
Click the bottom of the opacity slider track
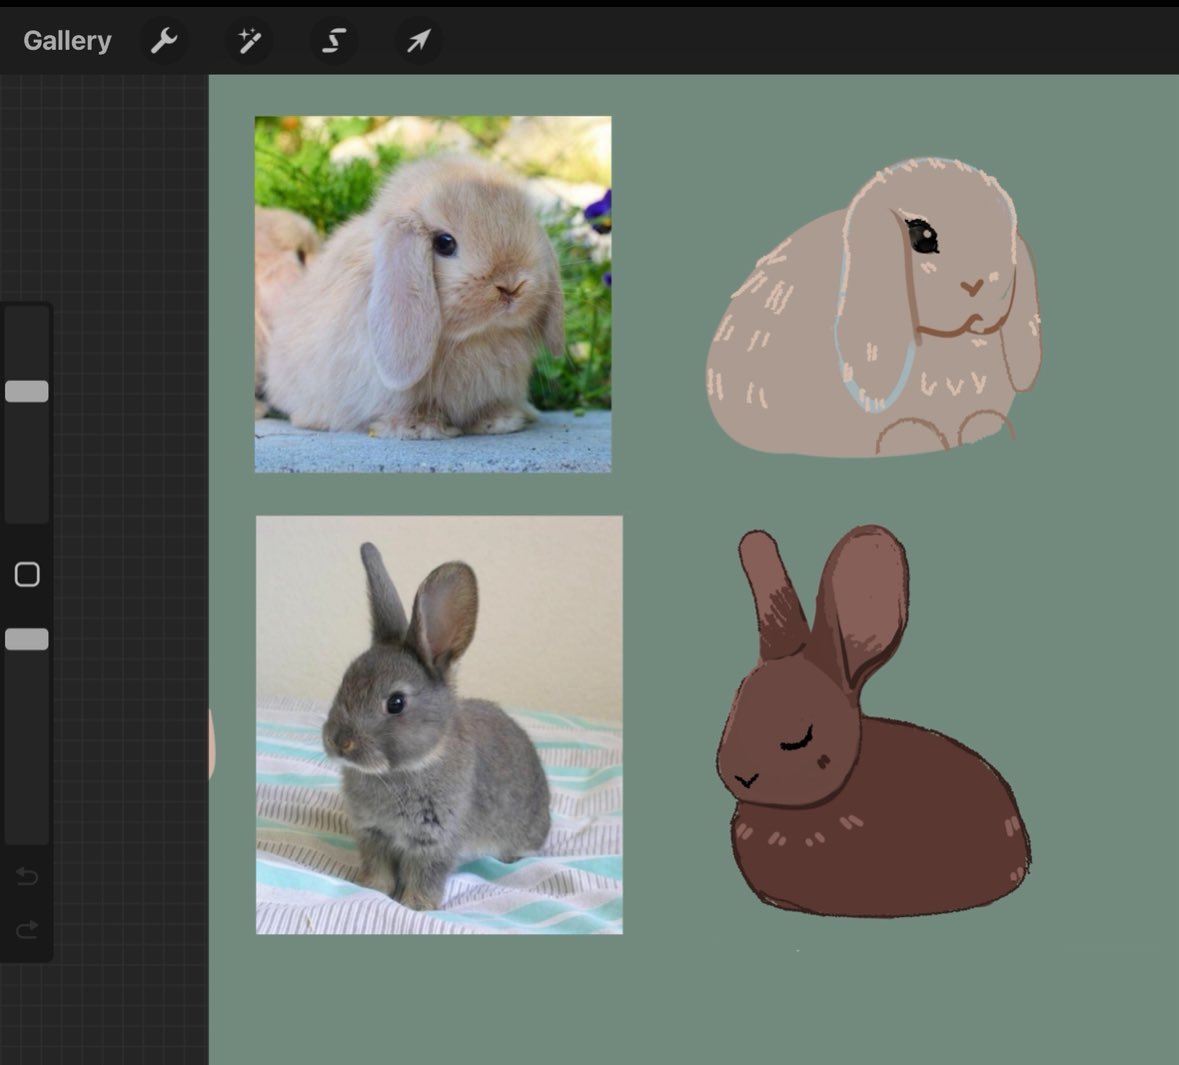click(x=27, y=830)
